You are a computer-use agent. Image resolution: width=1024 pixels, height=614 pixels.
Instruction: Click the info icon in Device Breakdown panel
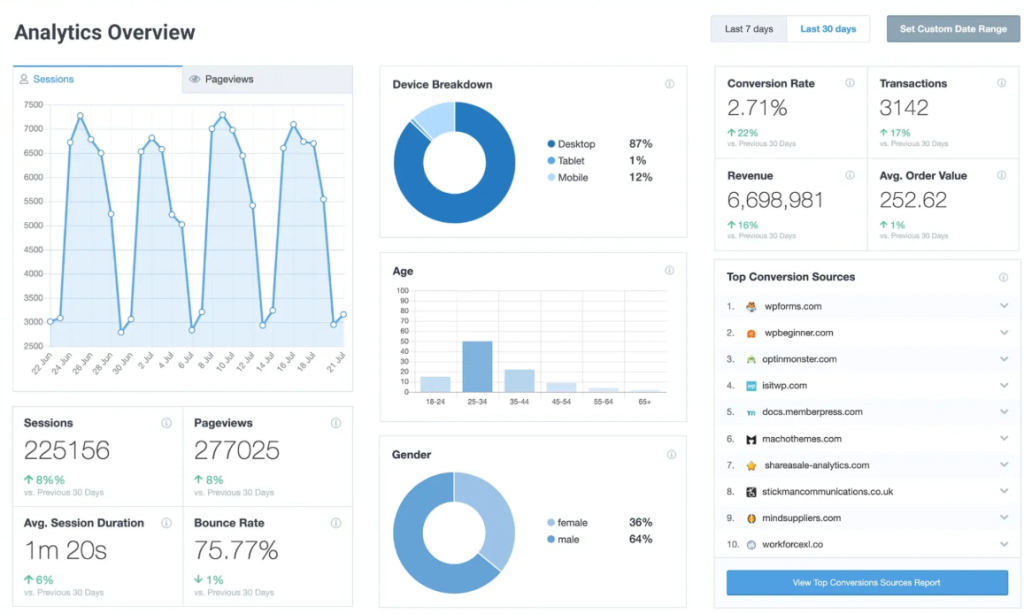pyautogui.click(x=670, y=85)
